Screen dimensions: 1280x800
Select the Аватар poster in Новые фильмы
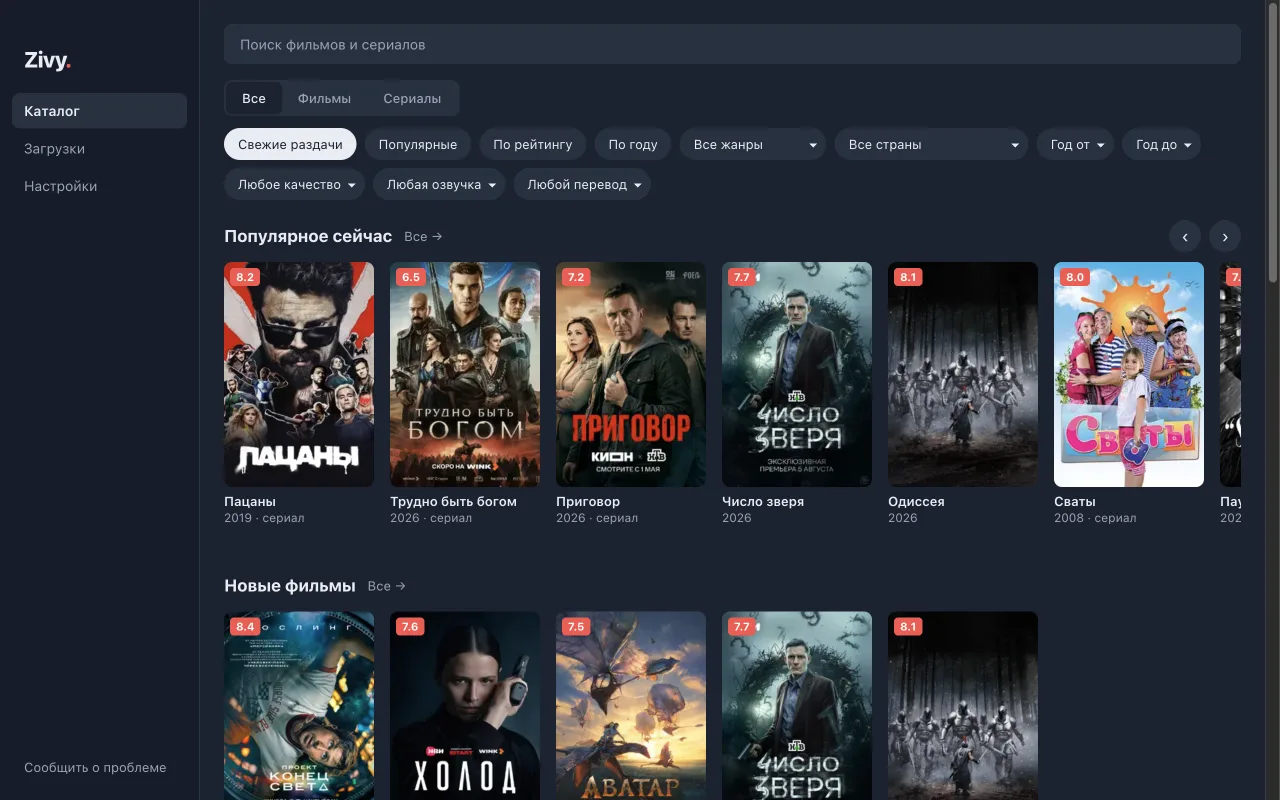[x=631, y=706]
